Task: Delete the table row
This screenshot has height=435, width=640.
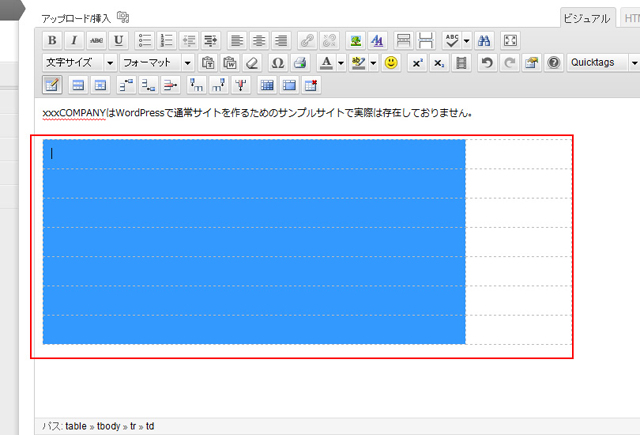Action: [170, 85]
